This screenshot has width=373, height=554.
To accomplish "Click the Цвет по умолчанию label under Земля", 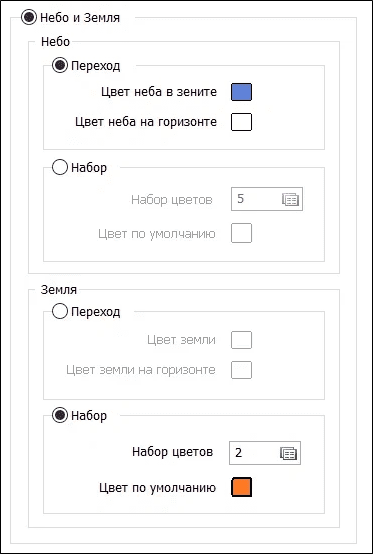I will [158, 488].
